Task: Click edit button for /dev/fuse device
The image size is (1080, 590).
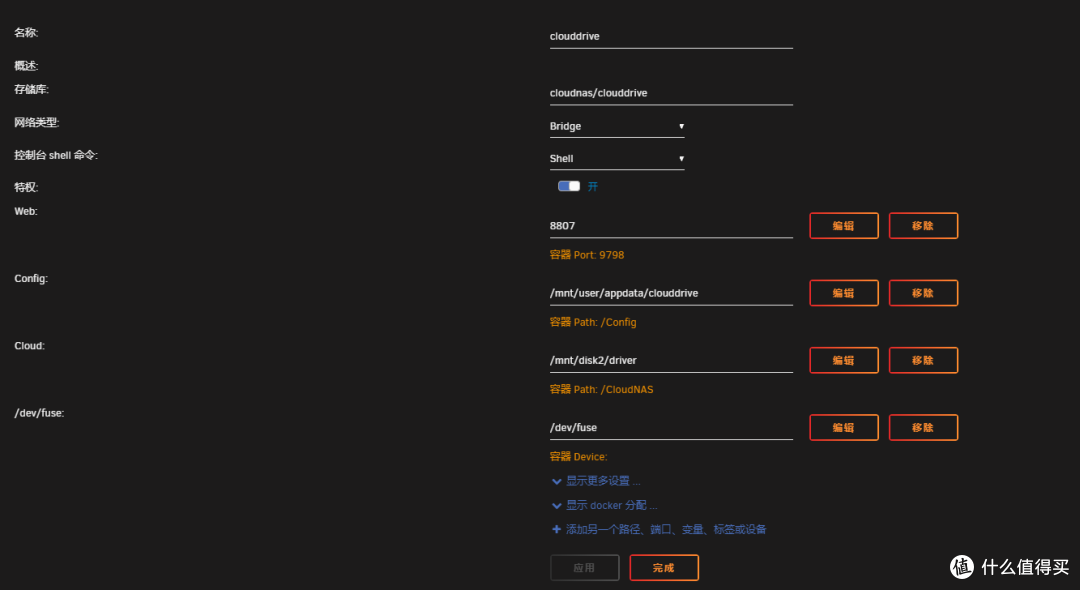Action: (844, 428)
